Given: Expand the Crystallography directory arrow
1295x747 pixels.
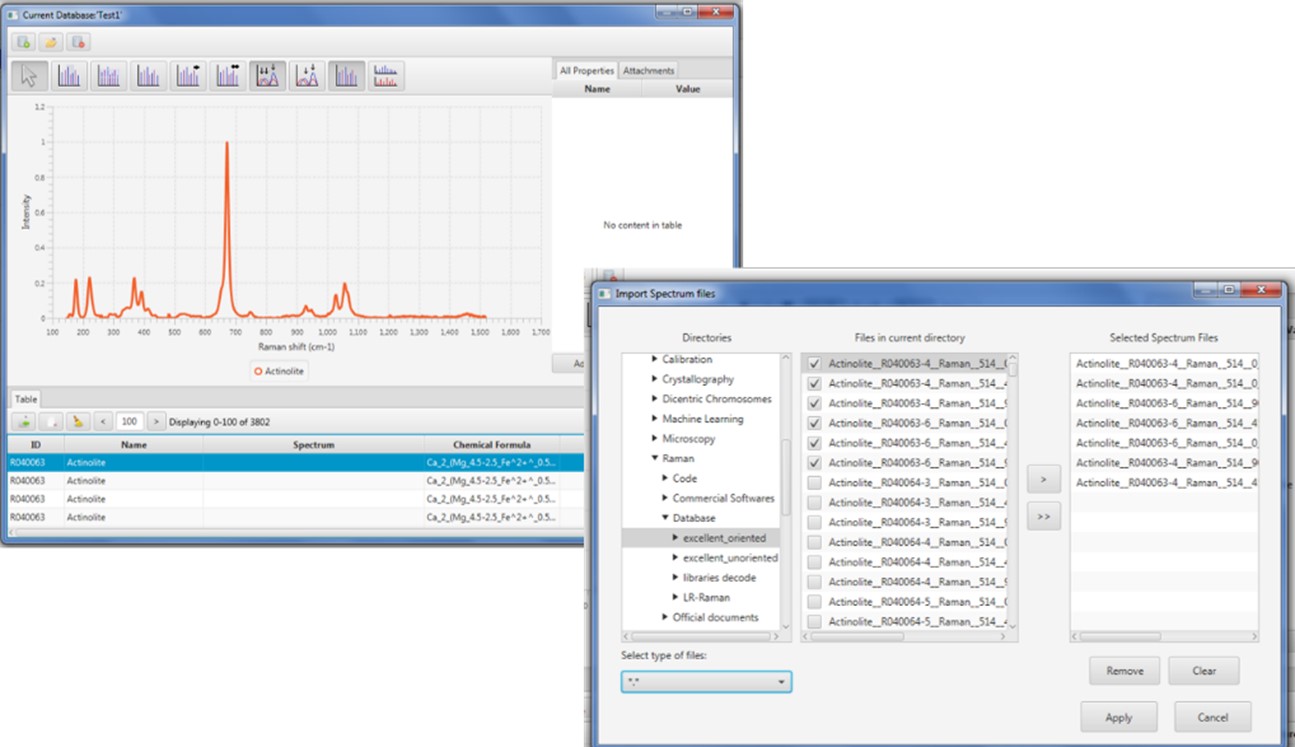Looking at the screenshot, I should (x=655, y=379).
